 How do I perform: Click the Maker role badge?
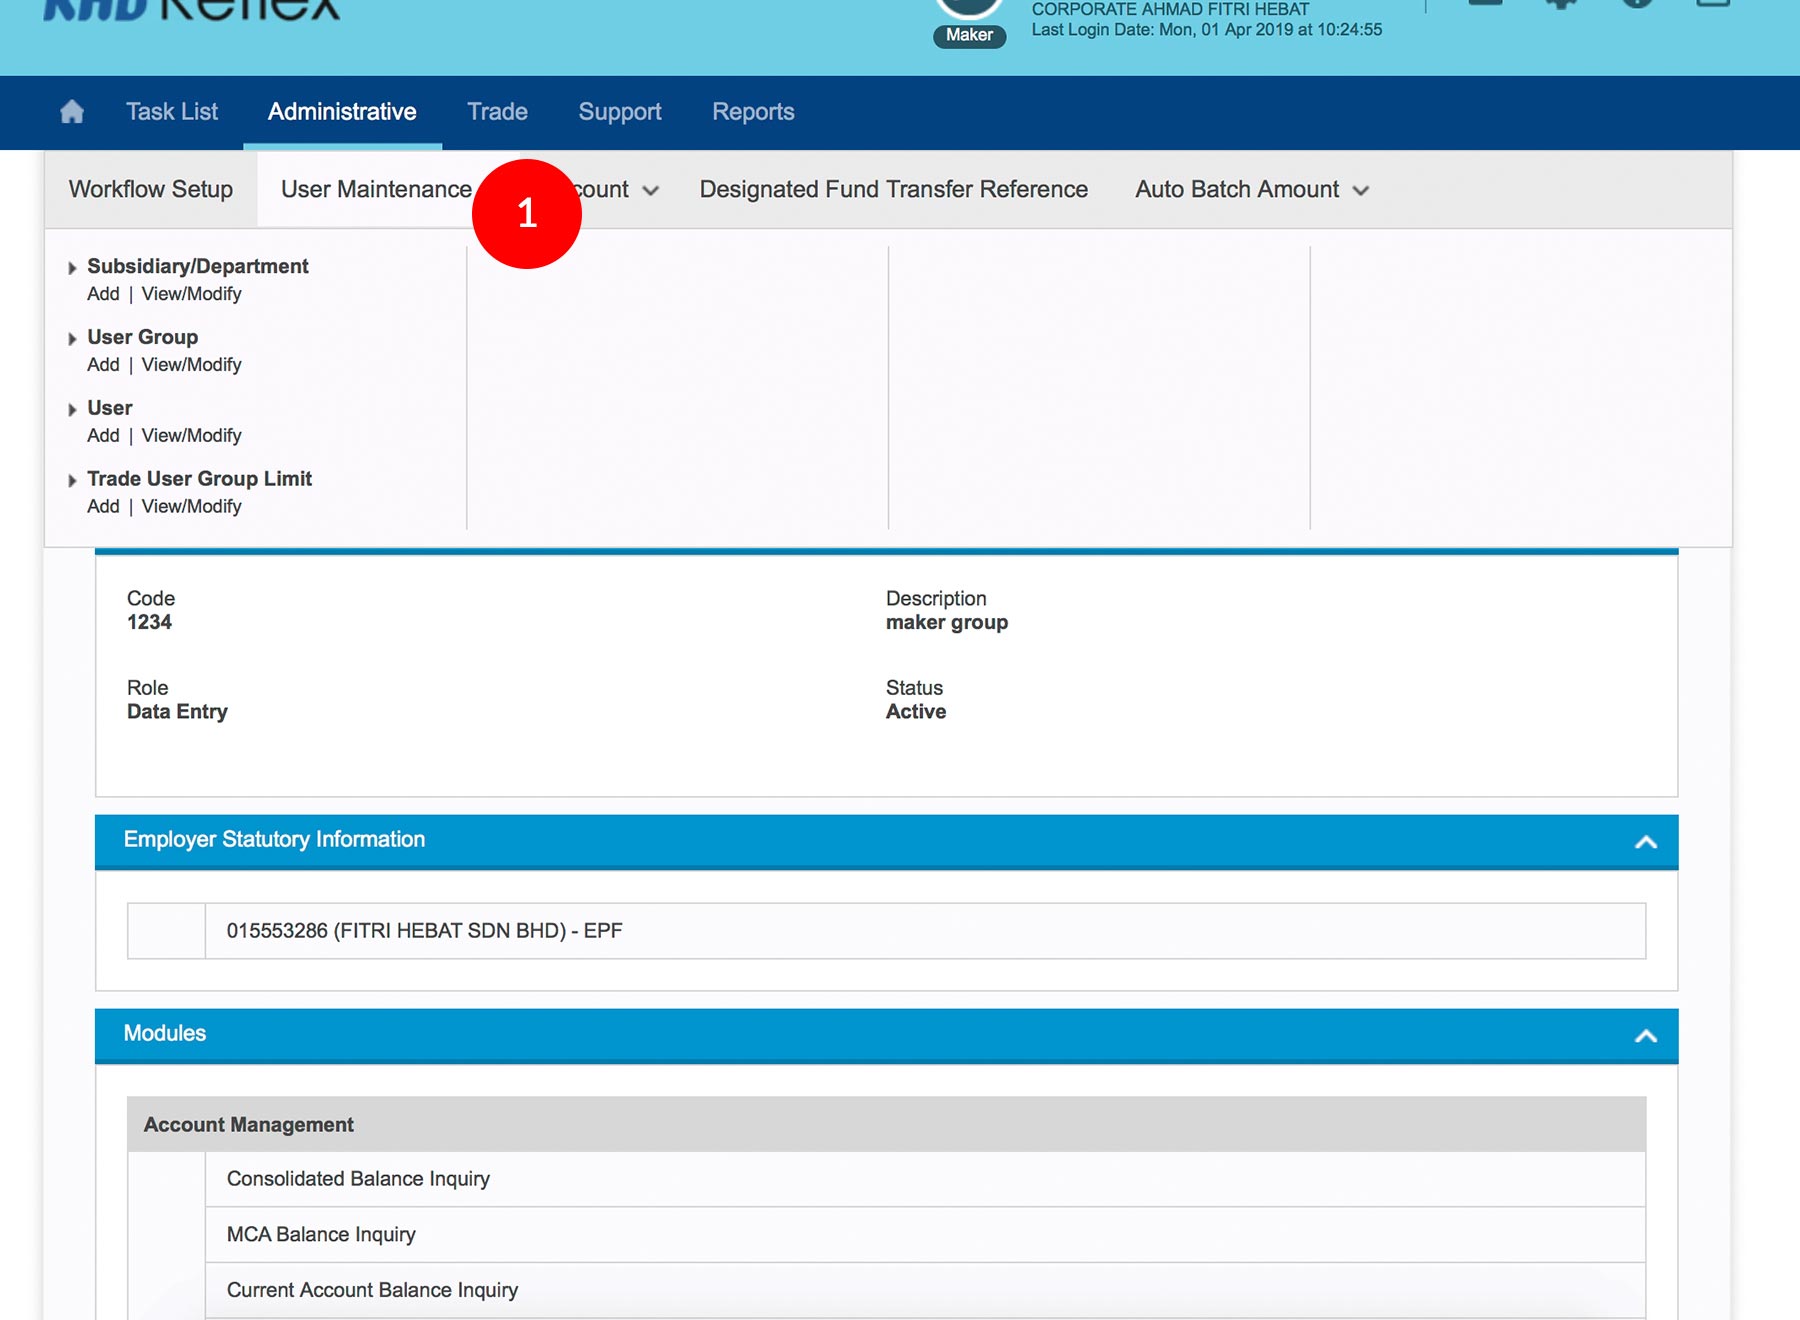tap(969, 35)
